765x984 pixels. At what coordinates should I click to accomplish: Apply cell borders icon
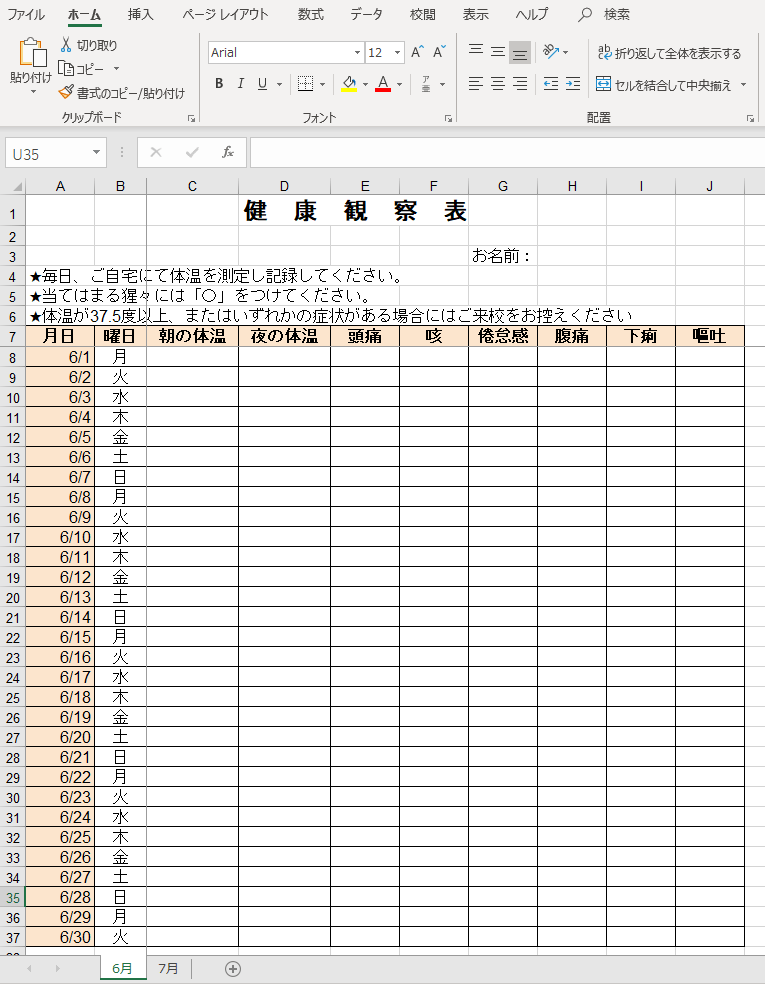pos(305,83)
